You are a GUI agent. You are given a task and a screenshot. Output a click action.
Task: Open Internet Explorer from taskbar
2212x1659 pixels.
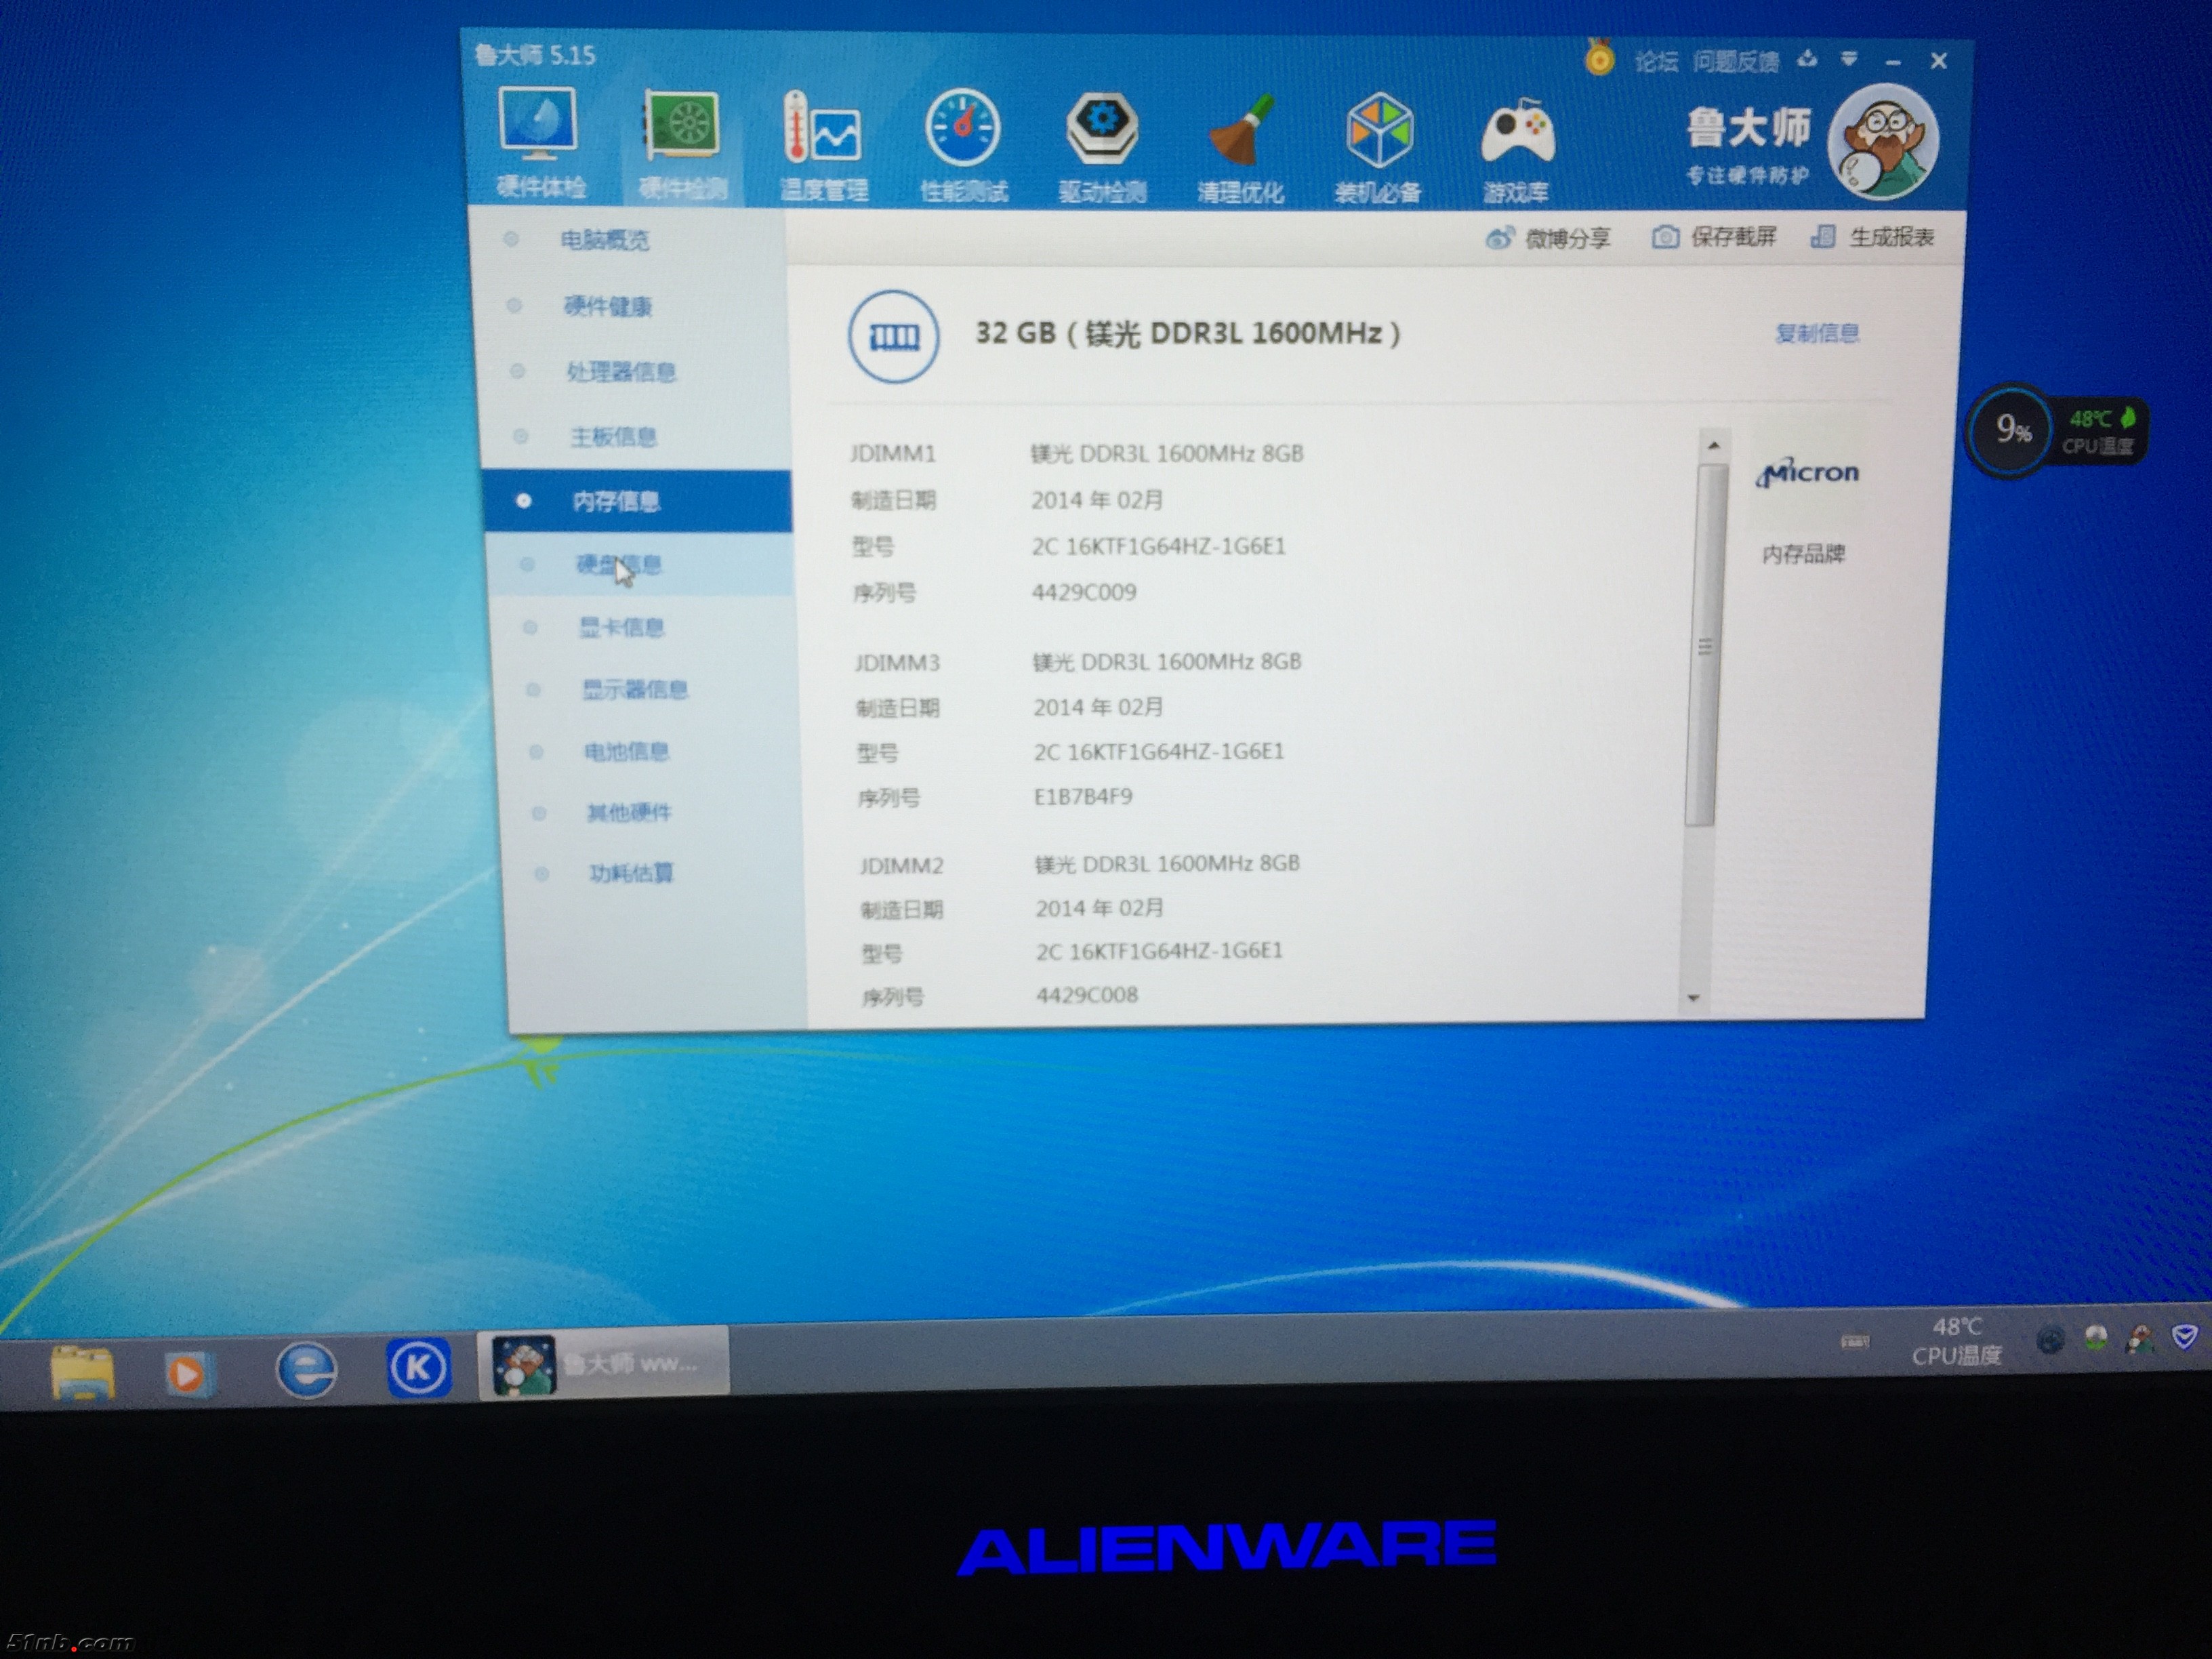pyautogui.click(x=306, y=1369)
